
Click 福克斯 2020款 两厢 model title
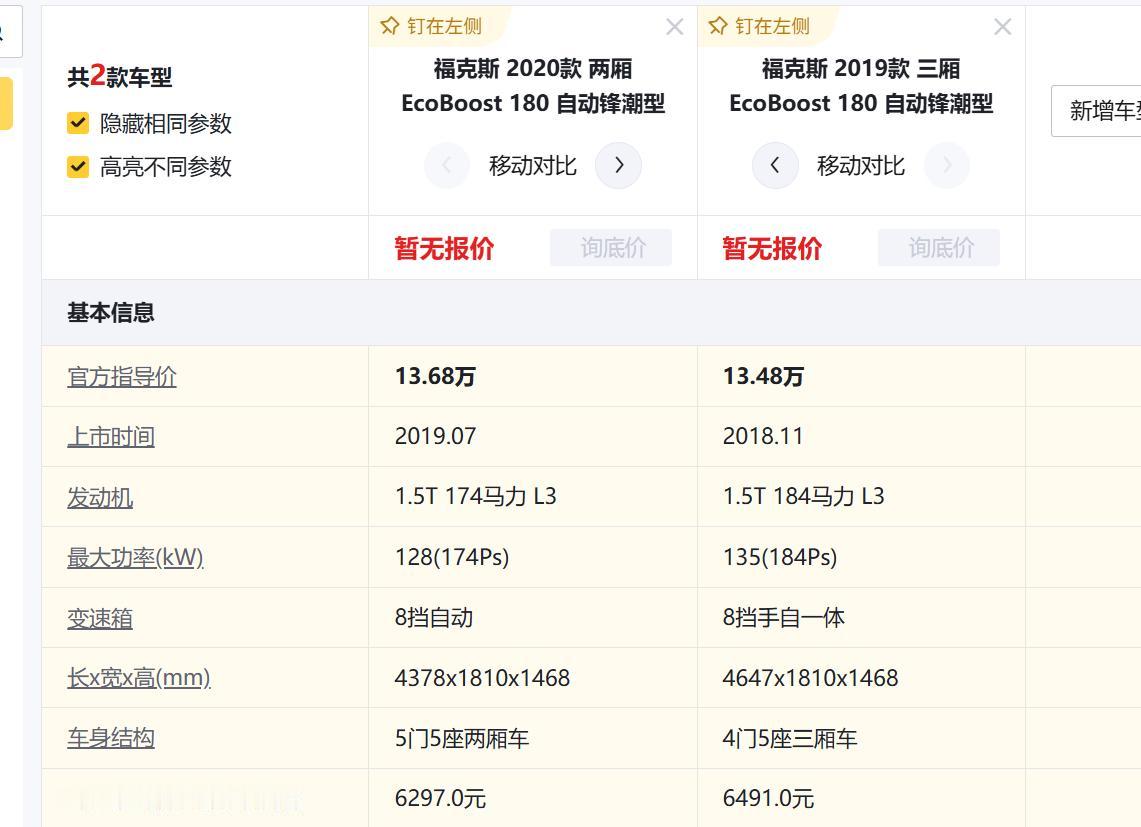533,86
